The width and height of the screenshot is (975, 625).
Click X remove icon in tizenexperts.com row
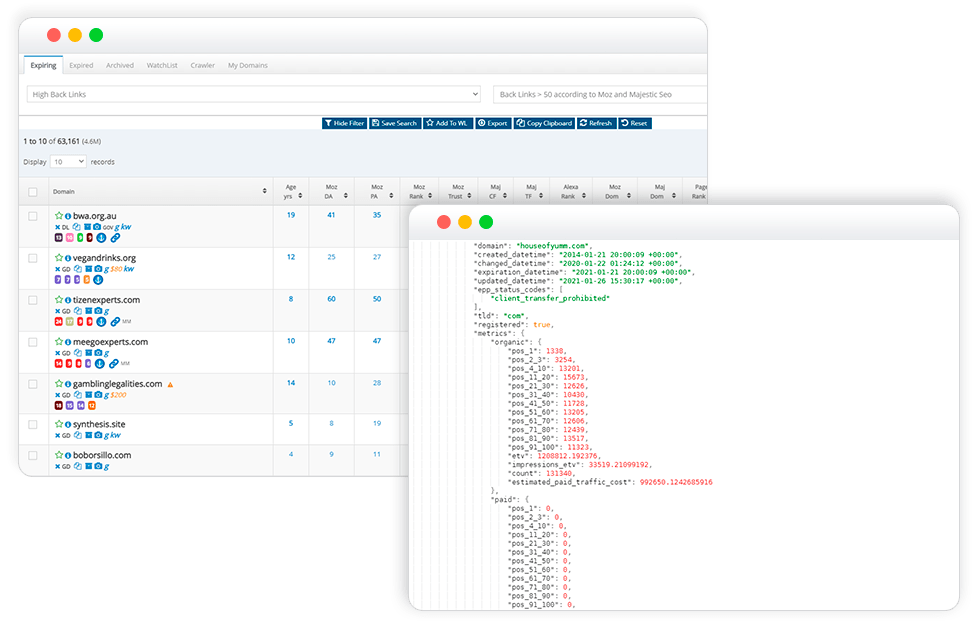pyautogui.click(x=57, y=311)
